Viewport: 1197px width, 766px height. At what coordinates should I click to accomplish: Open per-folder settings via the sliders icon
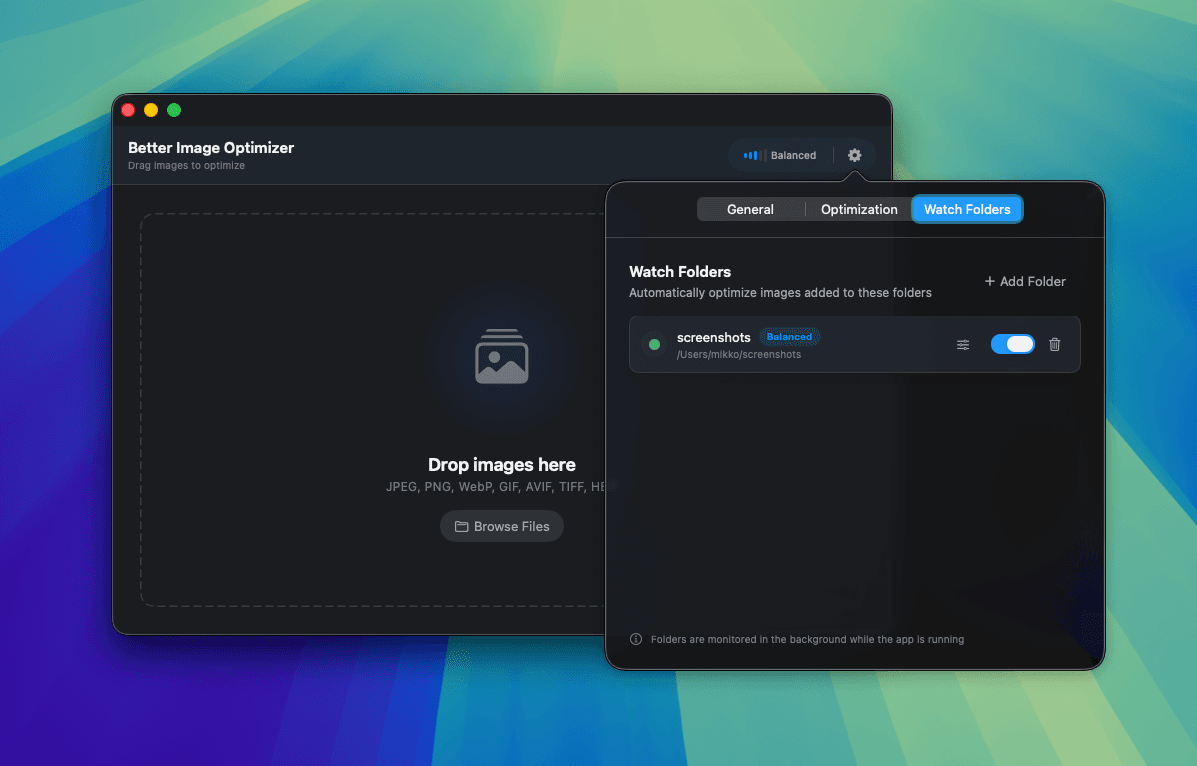(x=962, y=344)
